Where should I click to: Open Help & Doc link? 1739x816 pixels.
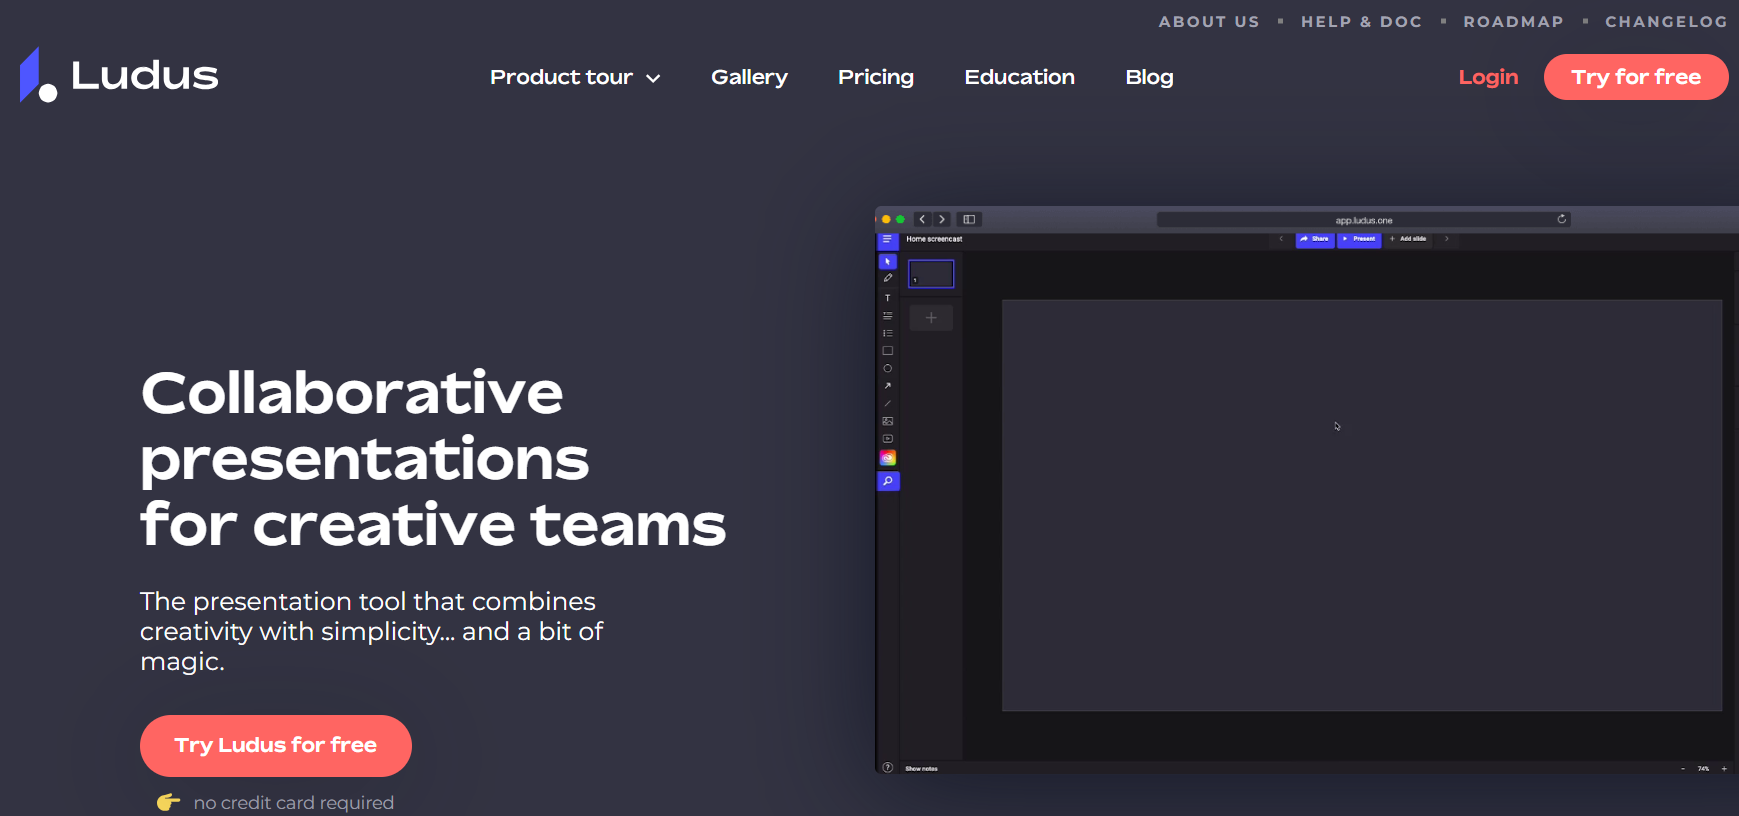click(x=1361, y=21)
